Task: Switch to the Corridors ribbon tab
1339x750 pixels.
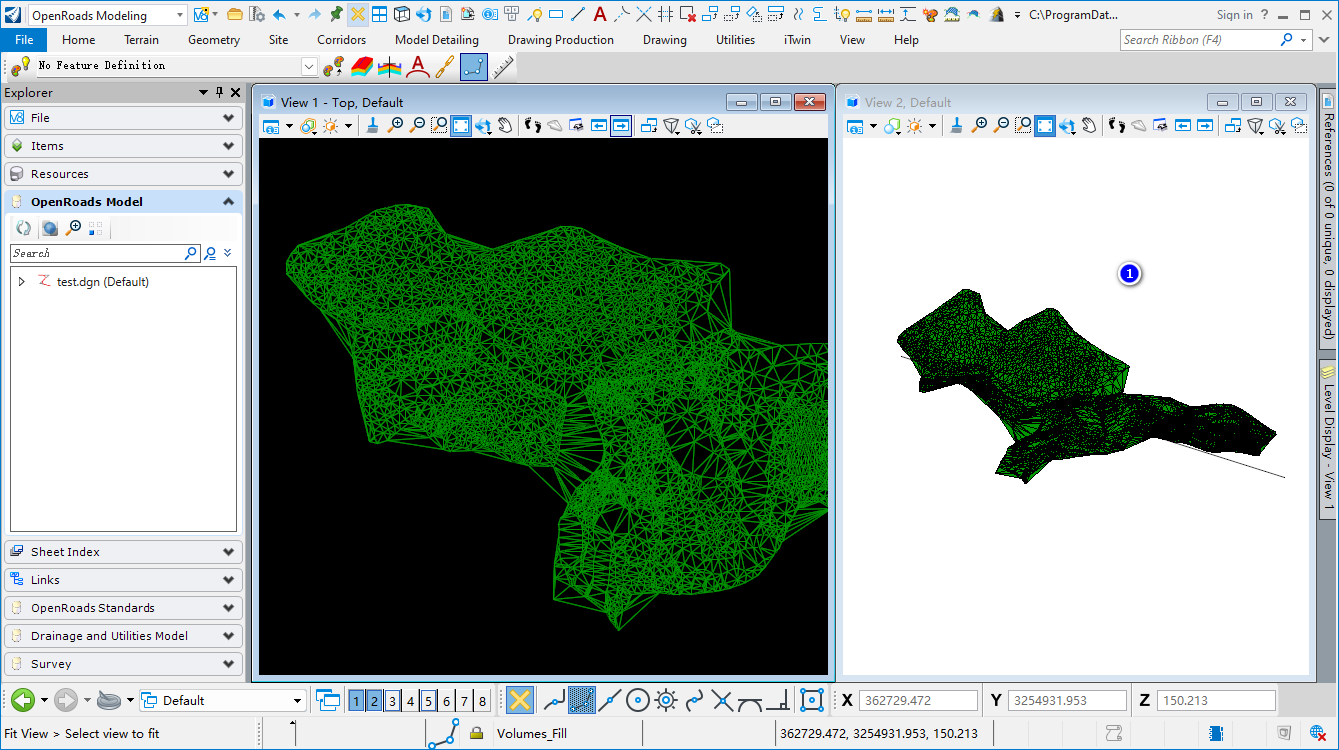Action: 342,40
